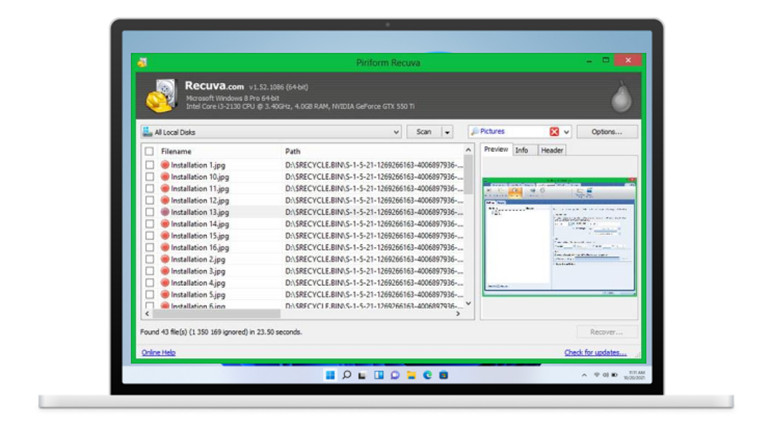Check the box for Installation 11.jpg
This screenshot has width=770, height=428.
149,188
